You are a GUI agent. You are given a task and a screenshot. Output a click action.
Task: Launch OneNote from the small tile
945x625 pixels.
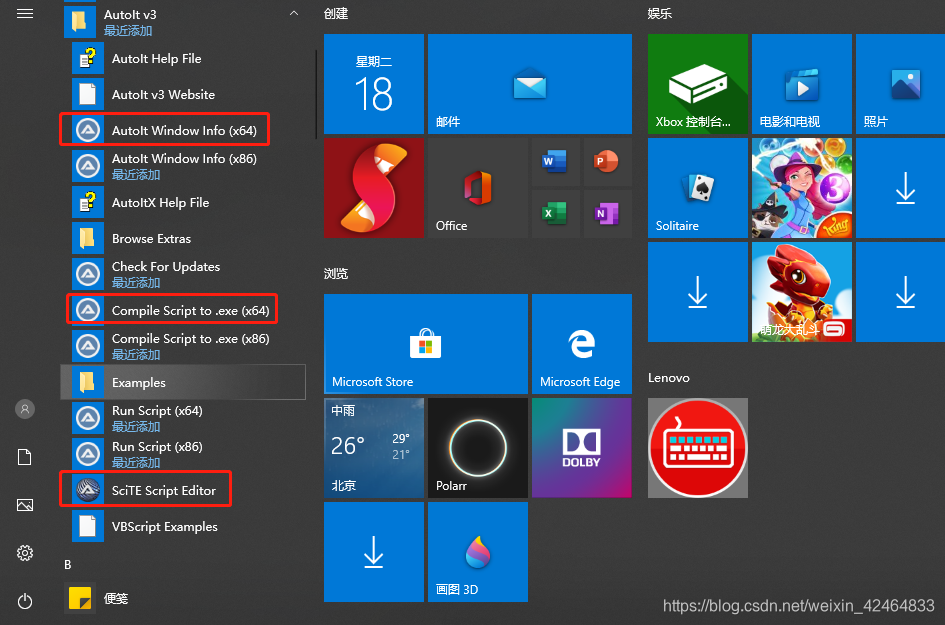[x=607, y=213]
